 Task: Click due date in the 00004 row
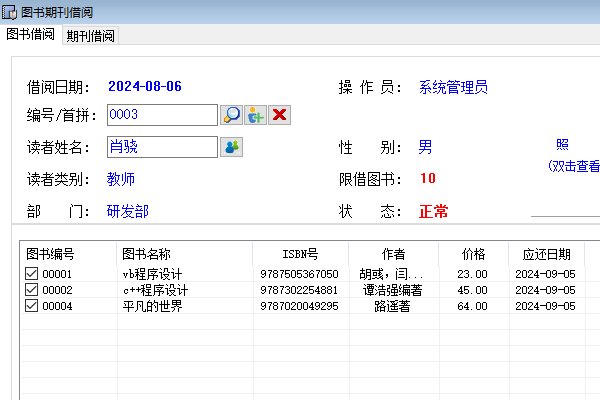[545, 306]
